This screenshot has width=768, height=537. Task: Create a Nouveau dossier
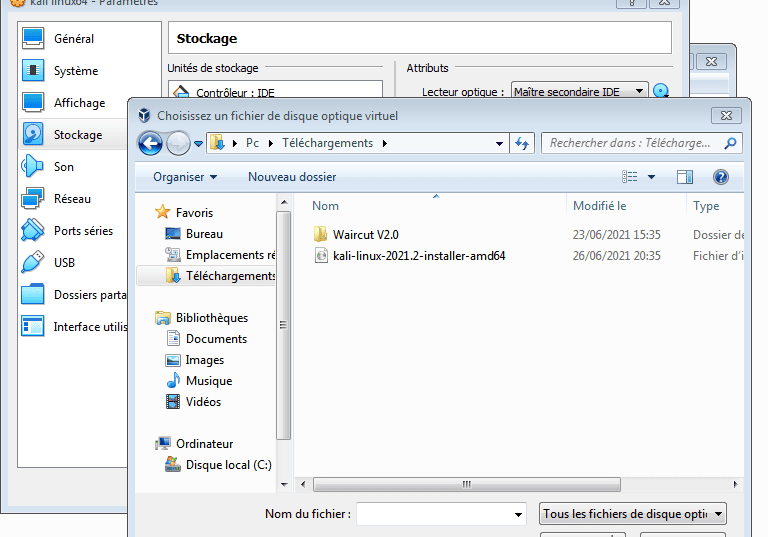[292, 177]
